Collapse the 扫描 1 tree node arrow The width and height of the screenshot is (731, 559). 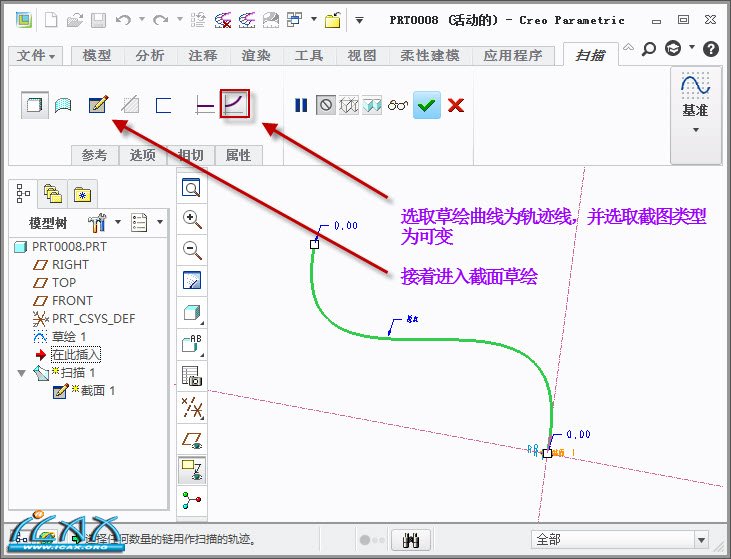pyautogui.click(x=21, y=373)
